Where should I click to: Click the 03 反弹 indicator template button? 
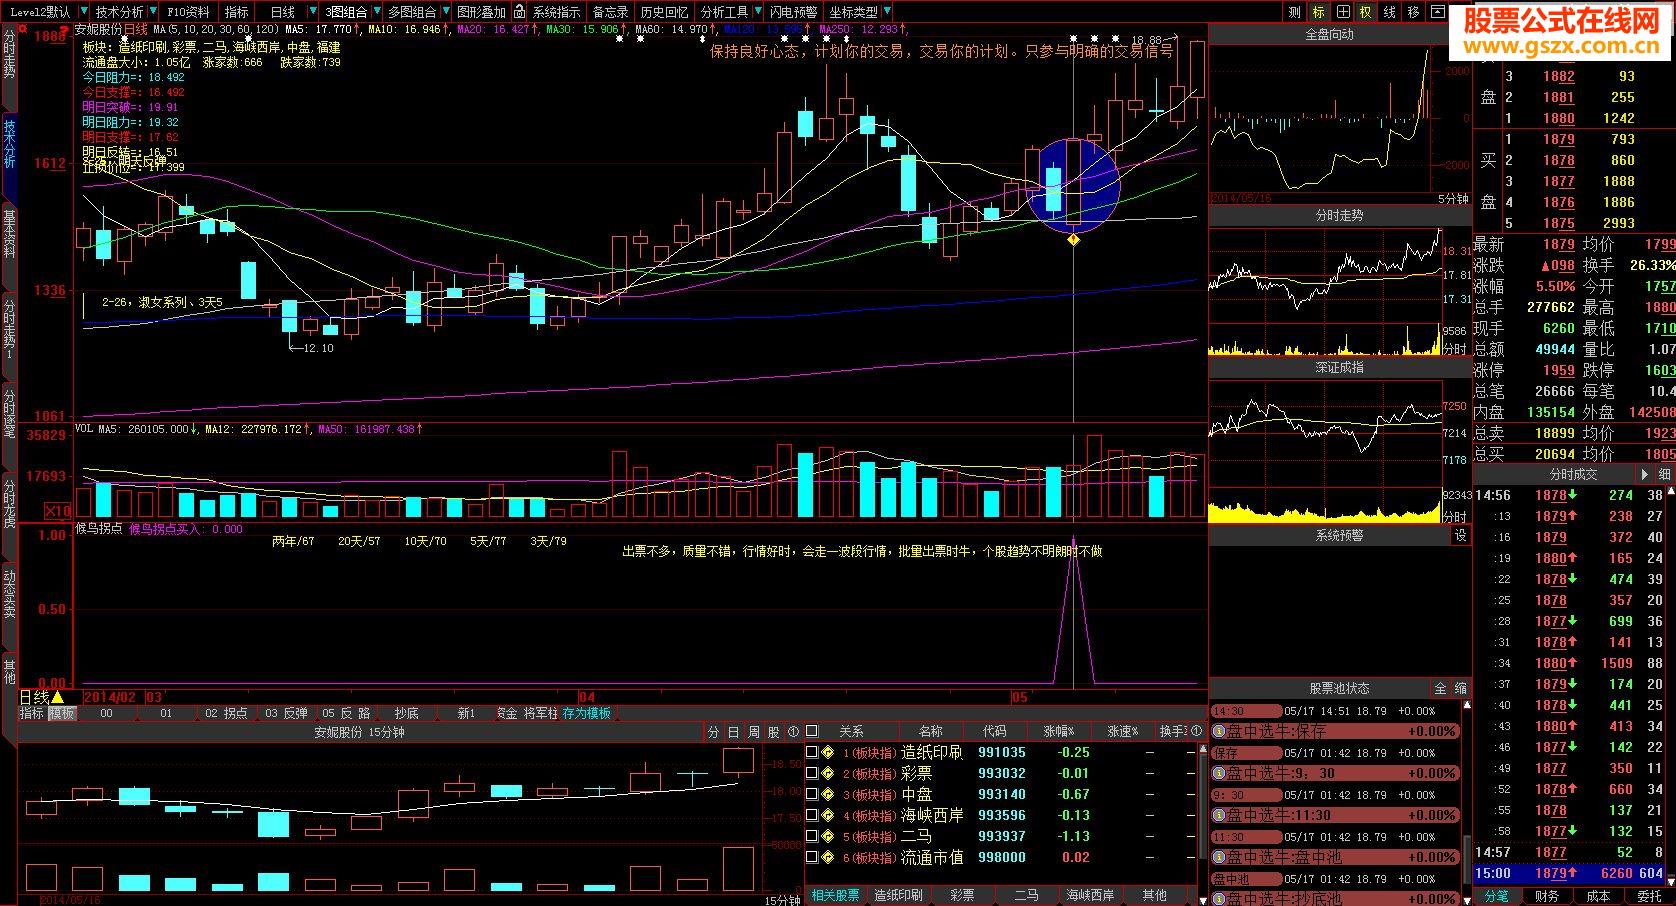coord(286,713)
